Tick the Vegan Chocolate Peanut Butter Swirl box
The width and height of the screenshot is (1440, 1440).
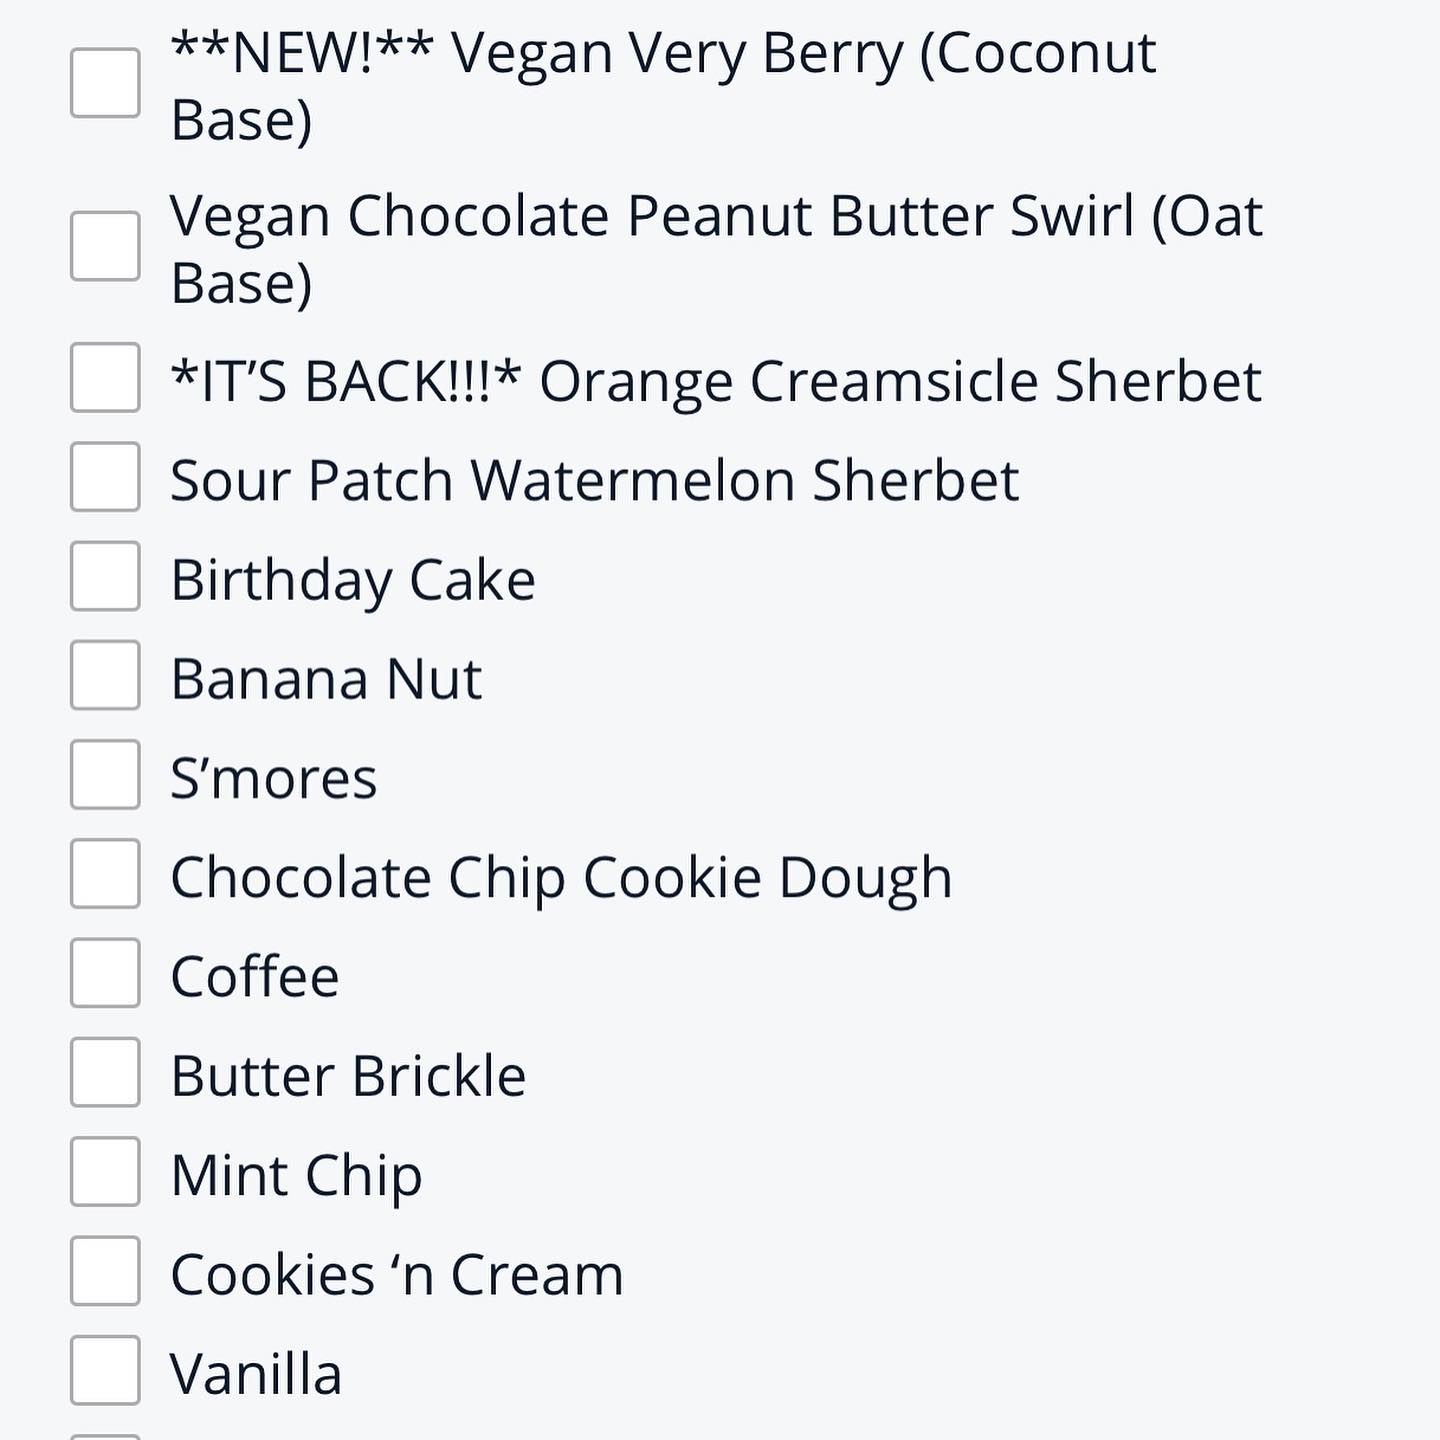pyautogui.click(x=105, y=246)
